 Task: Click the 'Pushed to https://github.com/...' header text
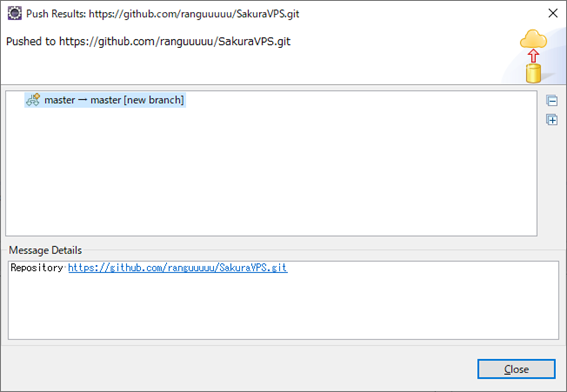pos(148,42)
